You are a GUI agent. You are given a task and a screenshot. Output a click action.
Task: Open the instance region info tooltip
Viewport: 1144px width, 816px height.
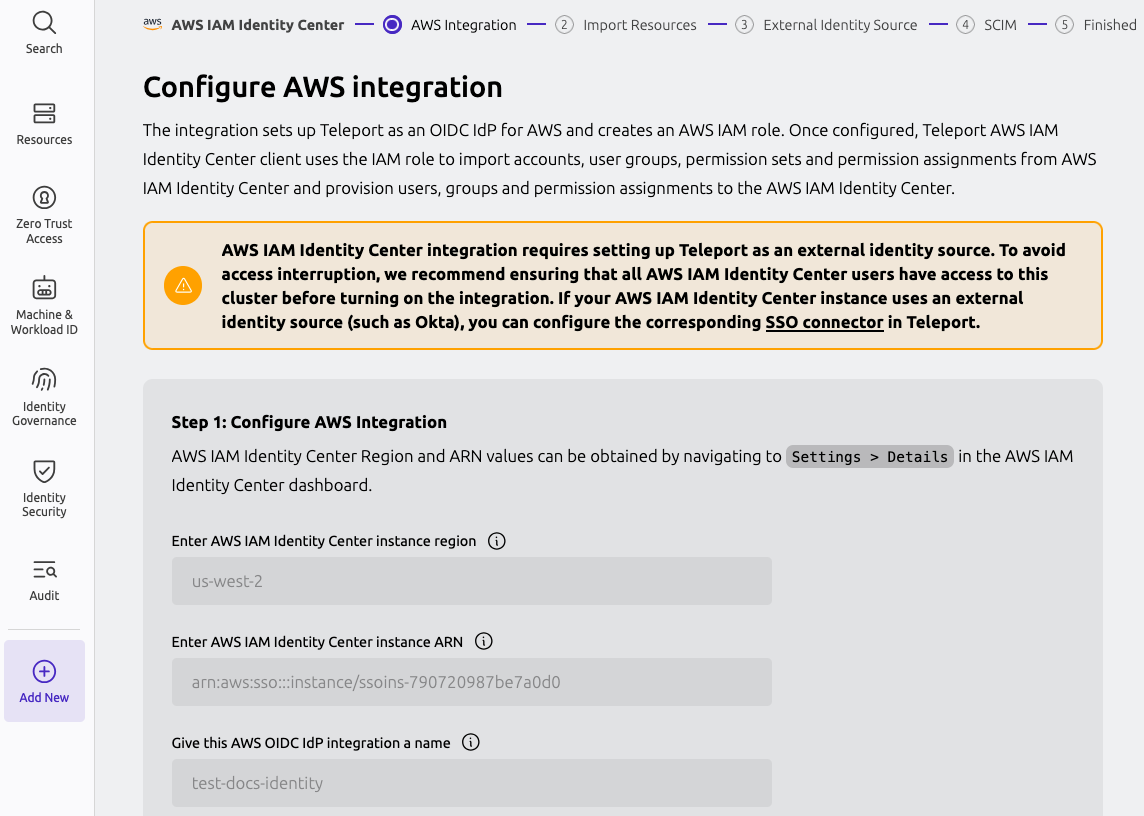coord(497,541)
